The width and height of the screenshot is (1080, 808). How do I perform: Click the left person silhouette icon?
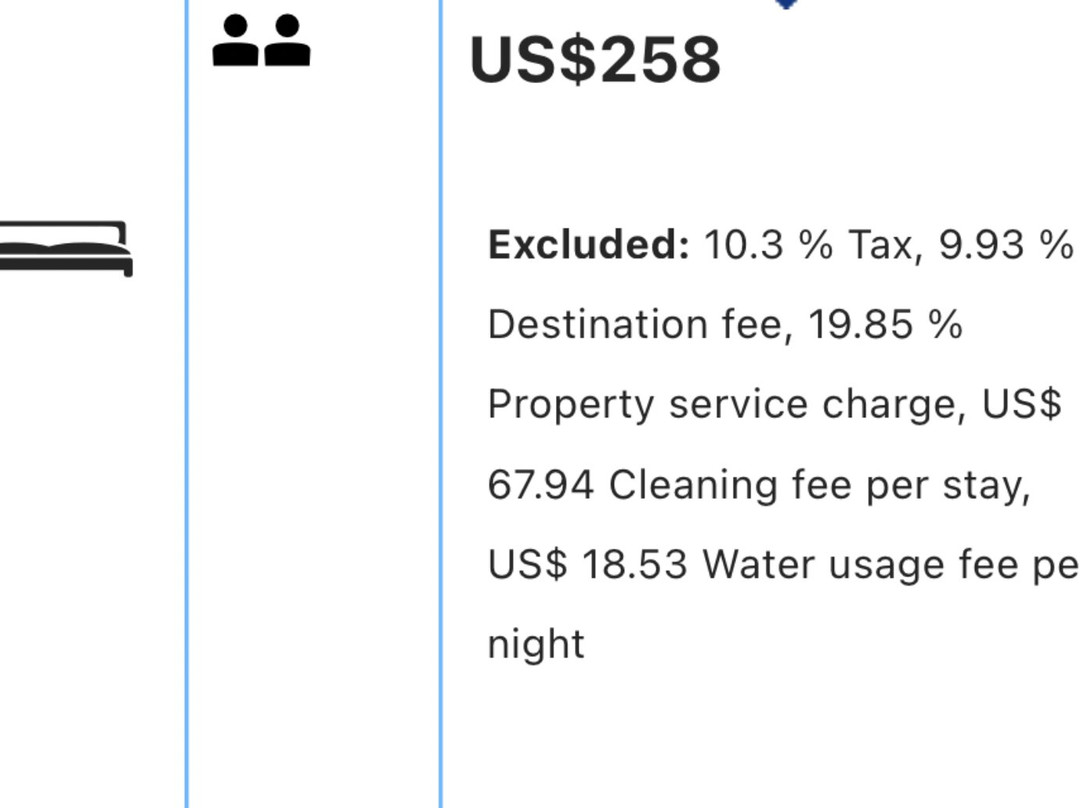click(236, 41)
